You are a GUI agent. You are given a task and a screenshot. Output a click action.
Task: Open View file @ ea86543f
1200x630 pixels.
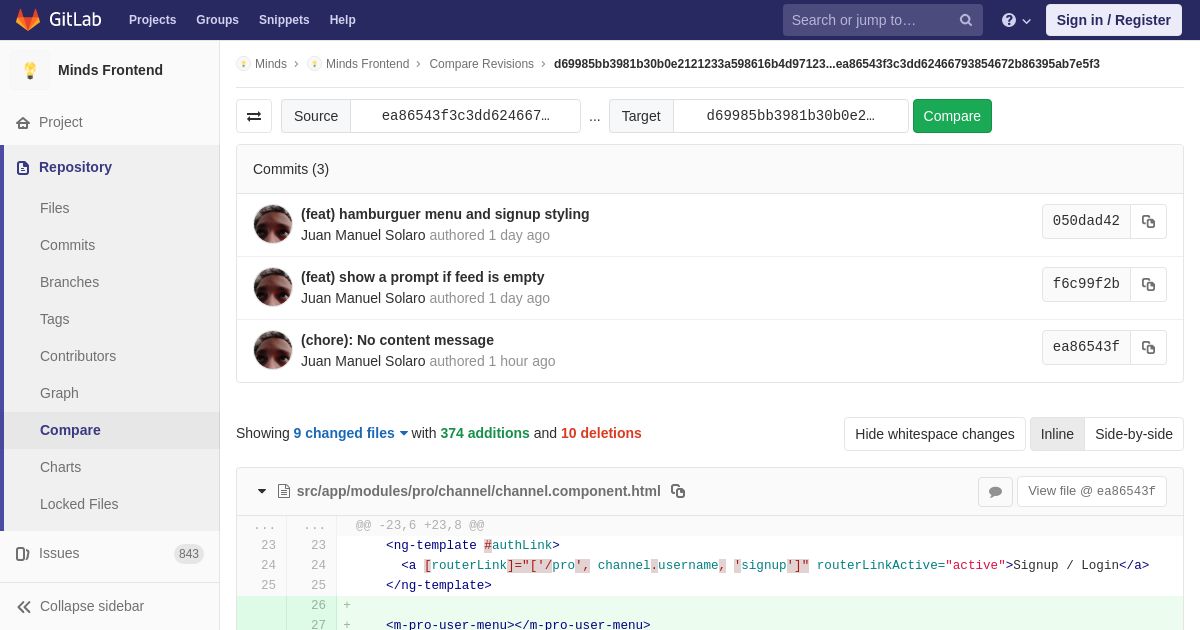[x=1092, y=491]
